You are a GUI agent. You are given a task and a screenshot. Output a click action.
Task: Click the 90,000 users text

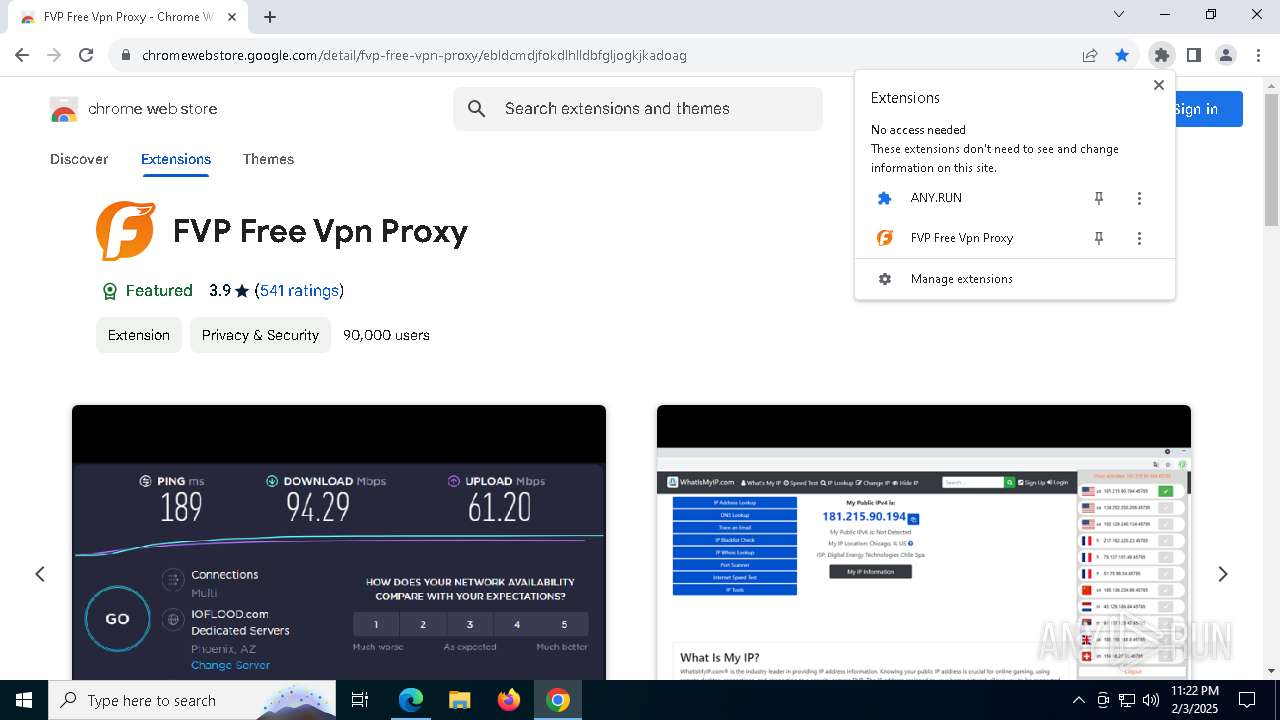(x=386, y=335)
